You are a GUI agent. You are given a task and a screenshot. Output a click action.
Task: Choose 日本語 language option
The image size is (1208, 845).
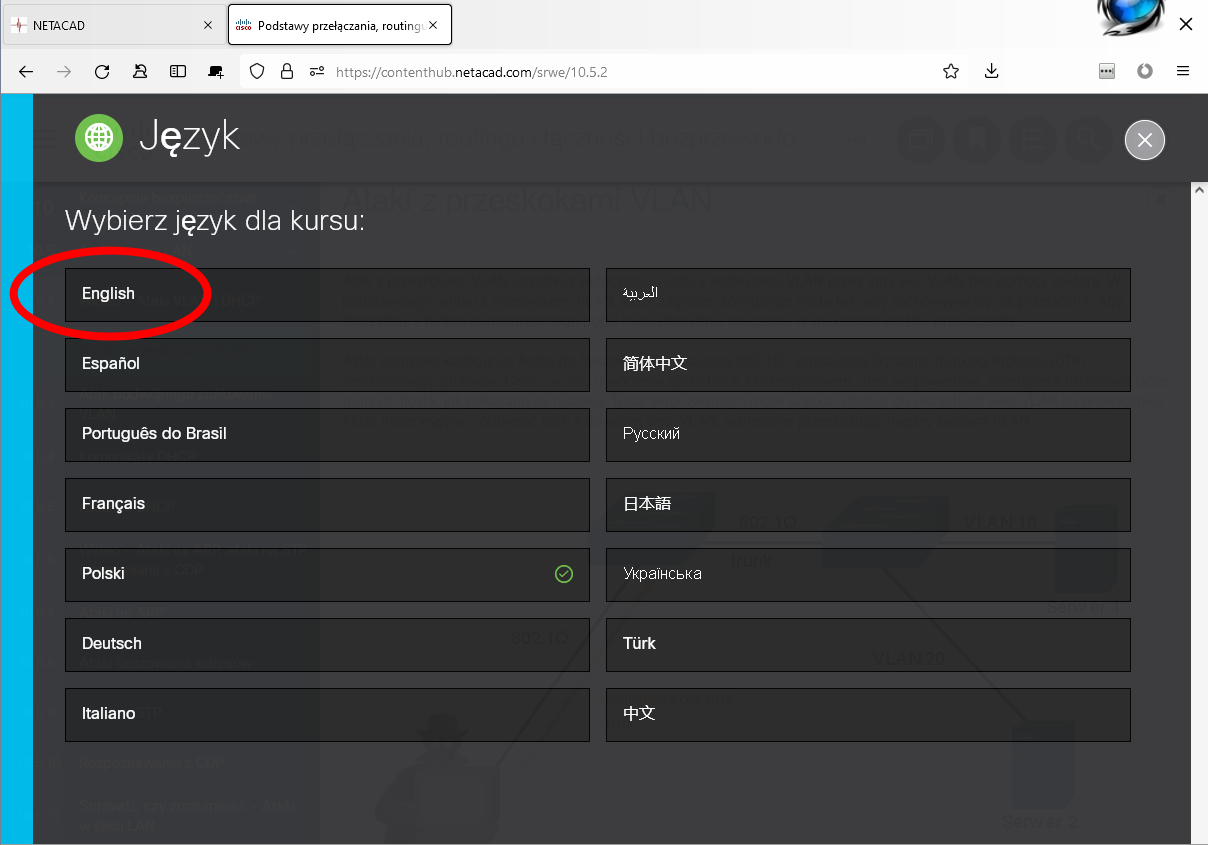click(868, 504)
